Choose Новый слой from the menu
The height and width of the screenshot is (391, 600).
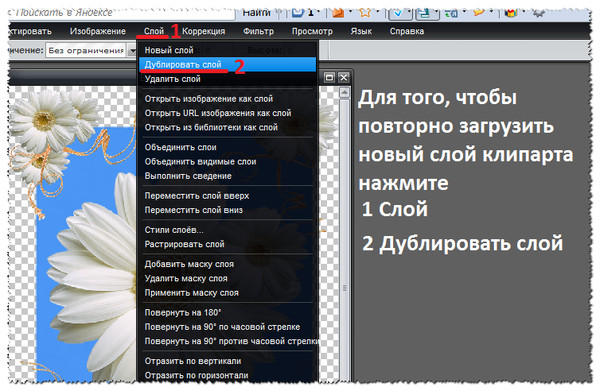227,50
